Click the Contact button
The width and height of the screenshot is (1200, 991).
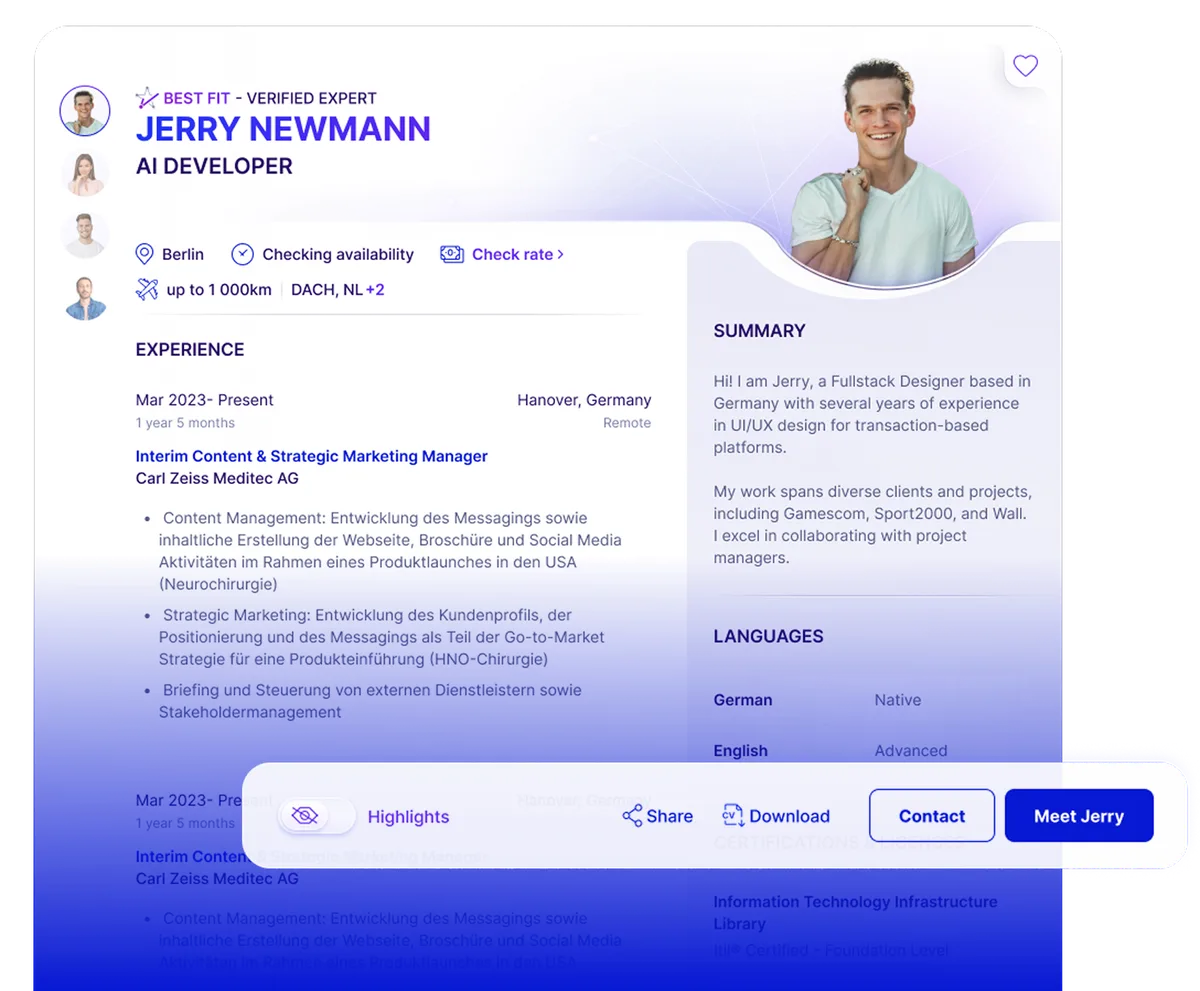coord(932,816)
